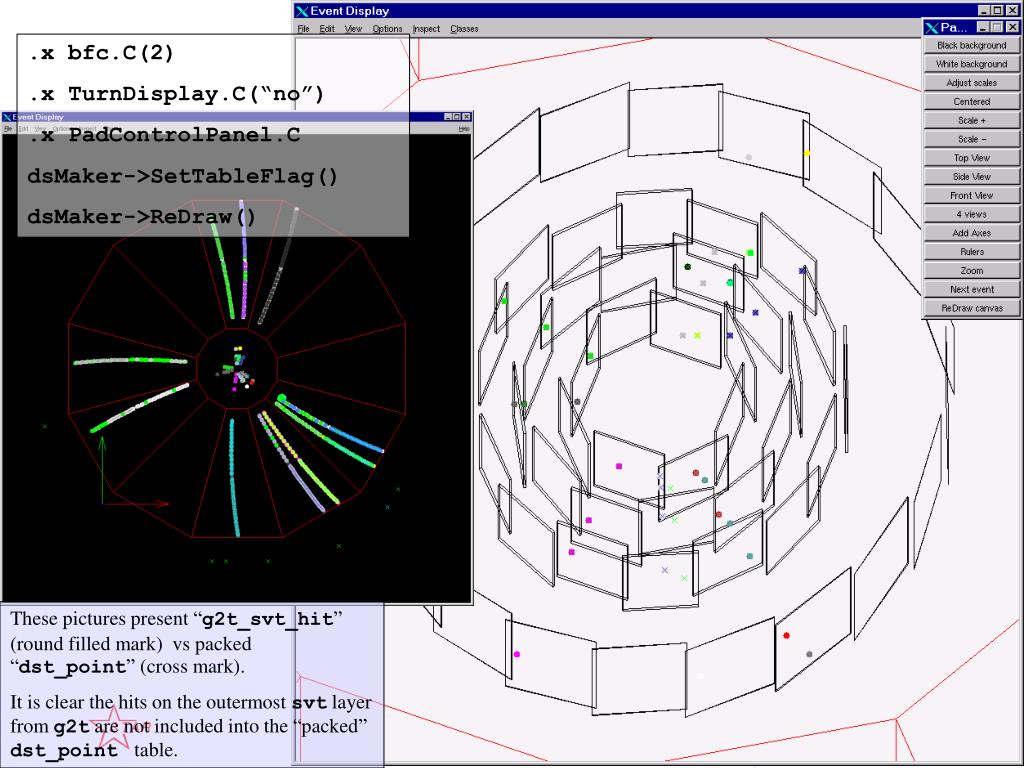
Task: Click the "dsMaker->SetTableFlag()" text
Action: coord(183,176)
